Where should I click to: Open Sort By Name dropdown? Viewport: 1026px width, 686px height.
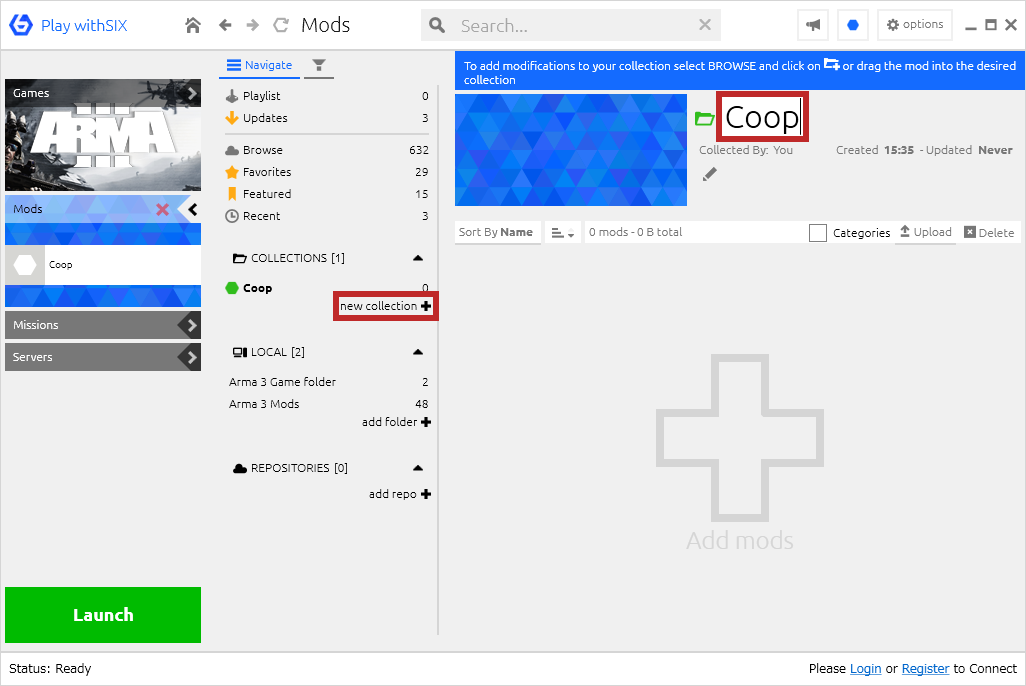(497, 232)
